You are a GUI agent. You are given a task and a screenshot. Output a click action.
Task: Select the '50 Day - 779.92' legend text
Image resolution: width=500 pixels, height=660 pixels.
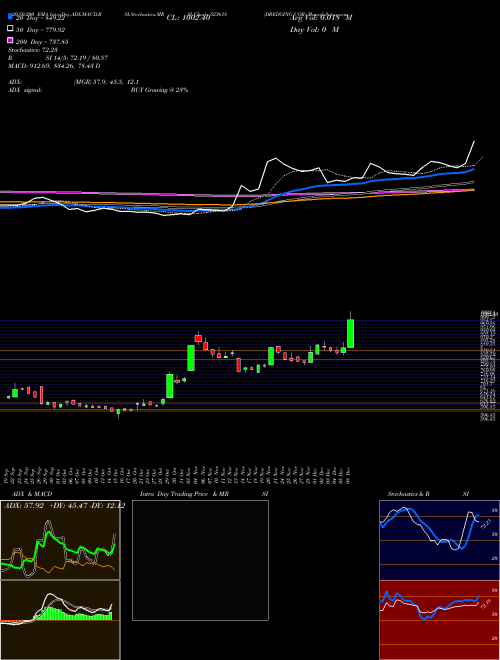[x=41, y=29]
